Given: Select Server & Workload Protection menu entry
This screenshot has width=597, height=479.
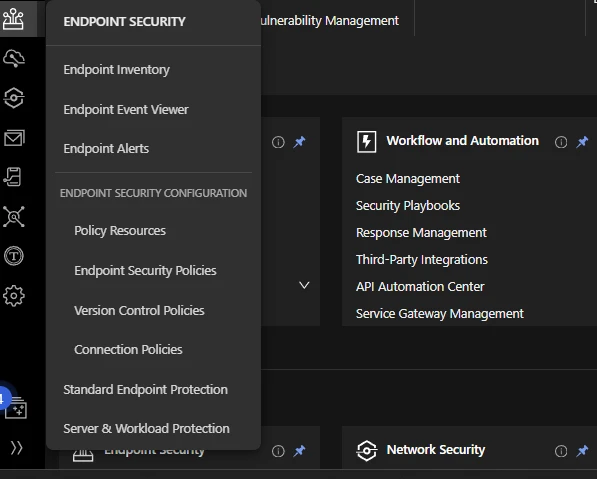Looking at the screenshot, I should click(146, 428).
